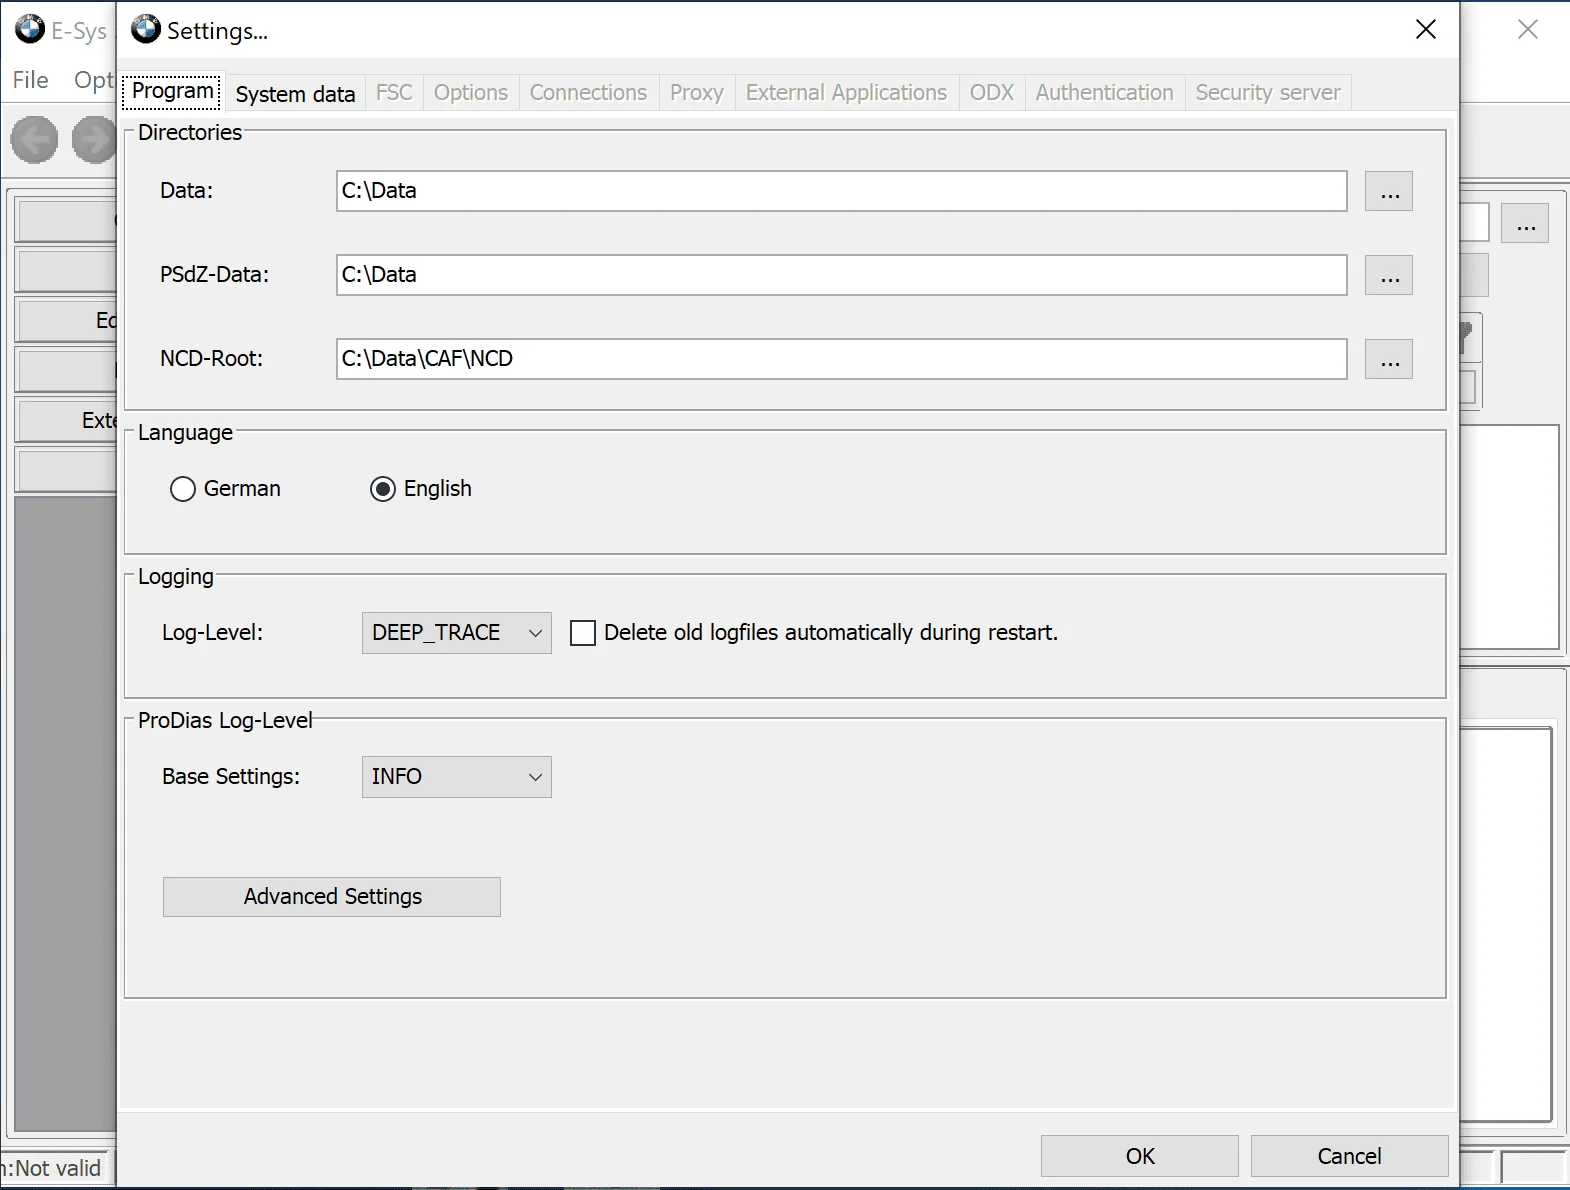The height and width of the screenshot is (1190, 1570).
Task: Click the PSdZ-Data path field
Action: [x=842, y=275]
